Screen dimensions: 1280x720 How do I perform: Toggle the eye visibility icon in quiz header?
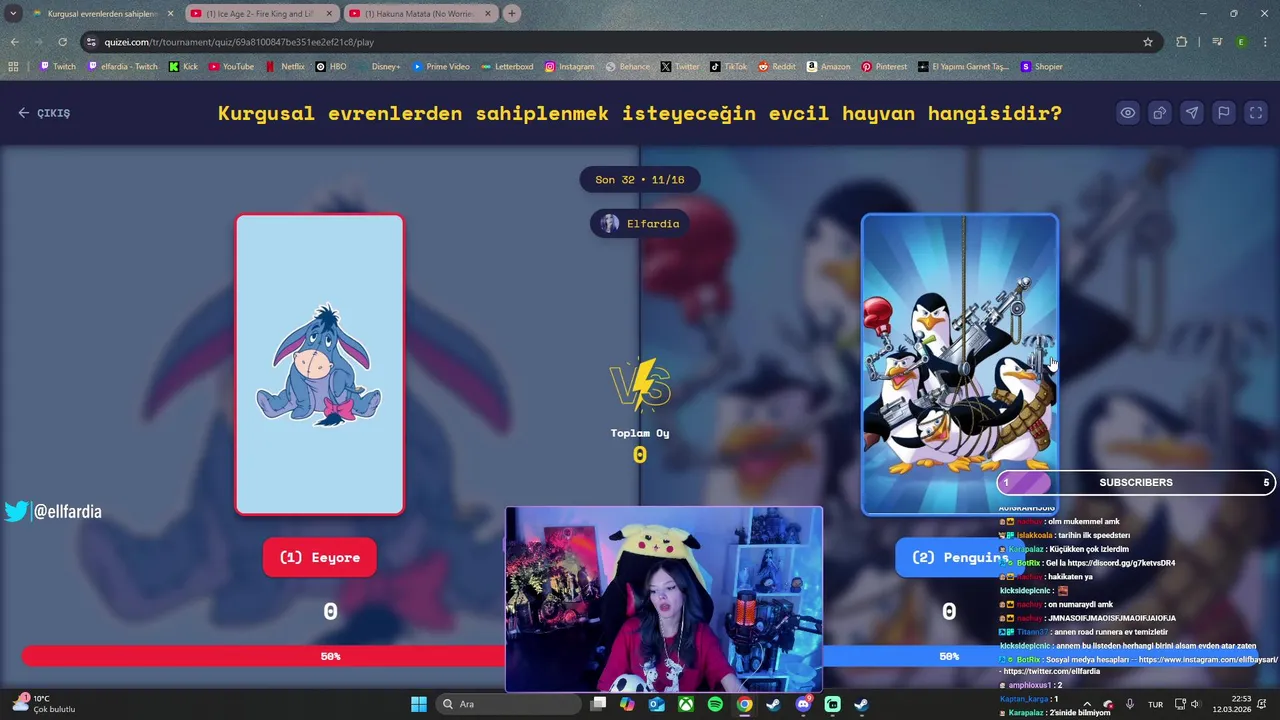point(1128,113)
